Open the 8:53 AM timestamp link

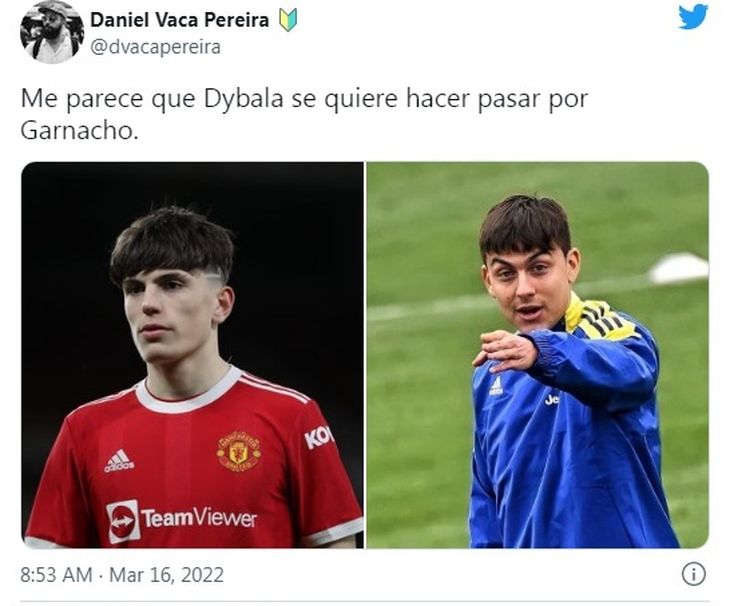point(56,575)
